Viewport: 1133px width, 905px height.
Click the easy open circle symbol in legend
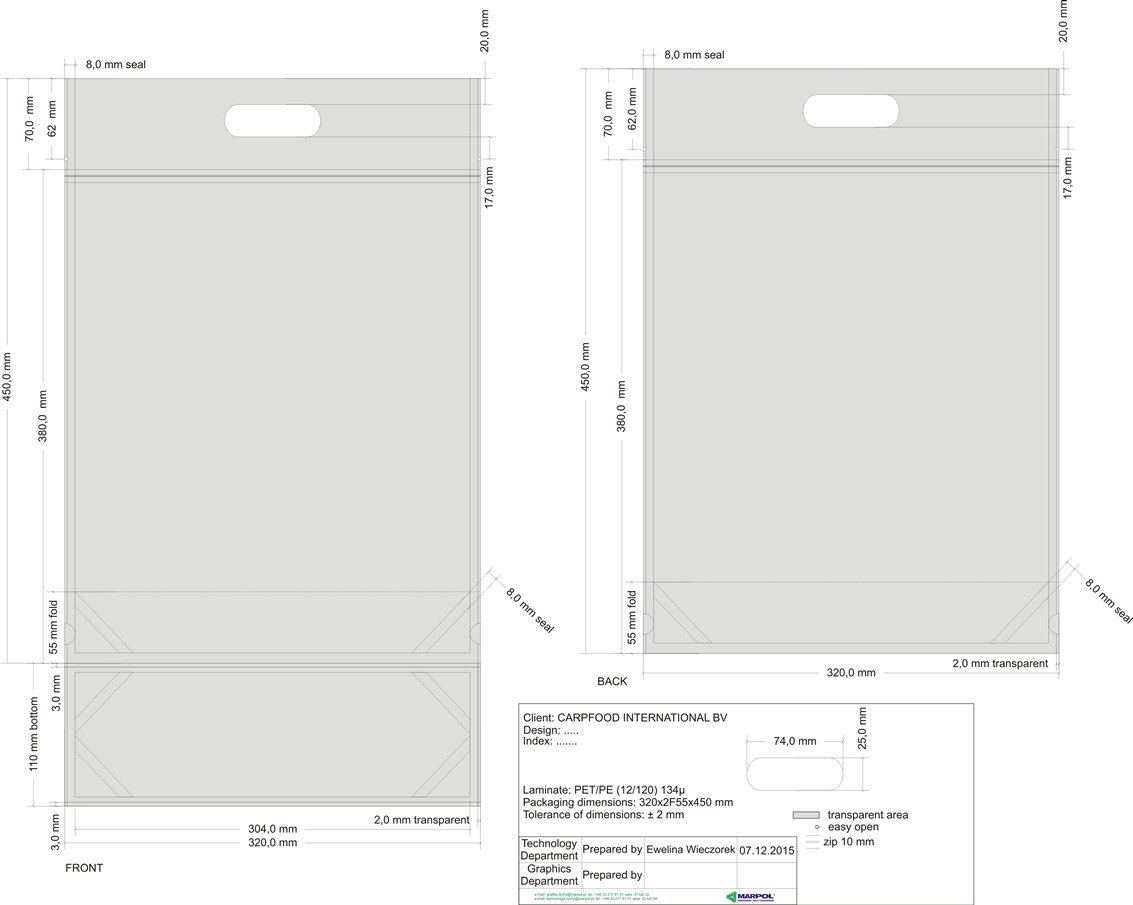(817, 828)
